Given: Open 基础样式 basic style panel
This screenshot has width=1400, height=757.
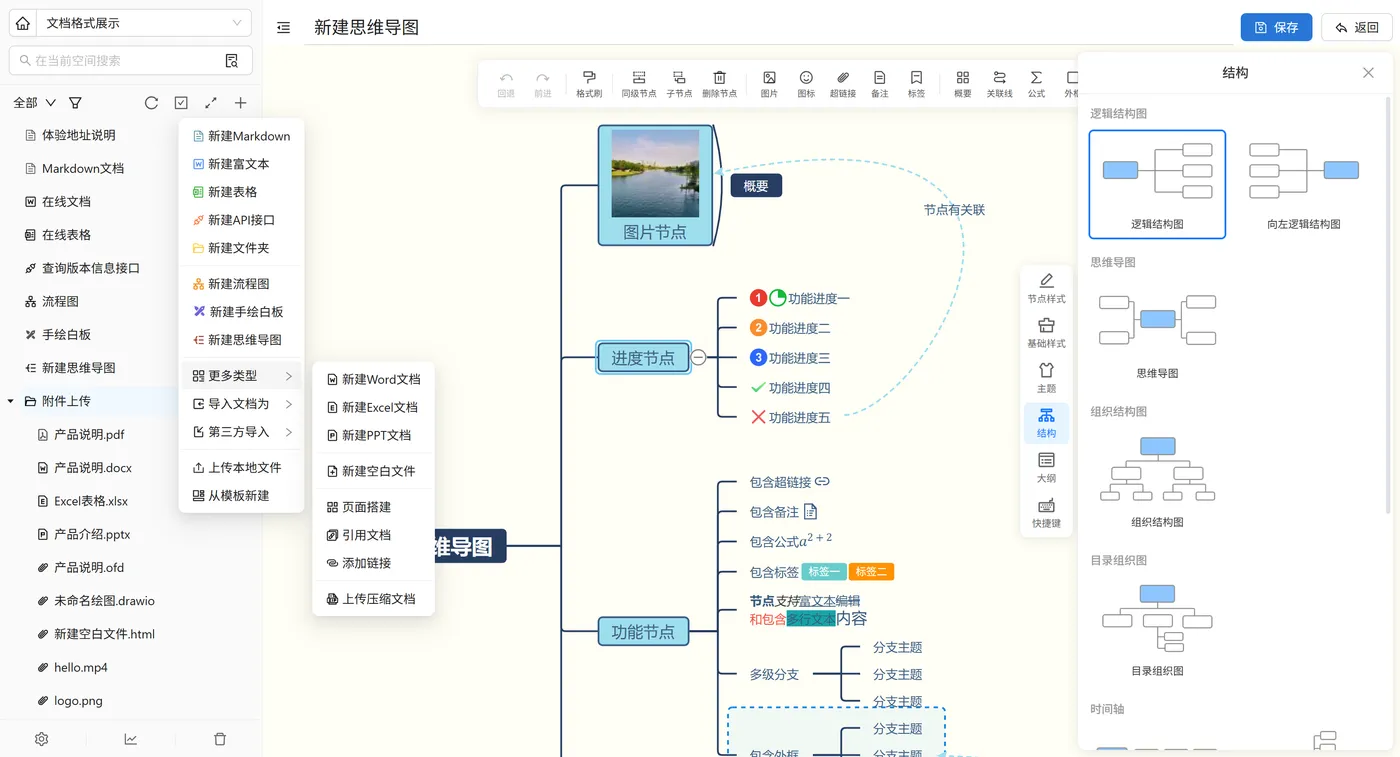Looking at the screenshot, I should [1046, 333].
